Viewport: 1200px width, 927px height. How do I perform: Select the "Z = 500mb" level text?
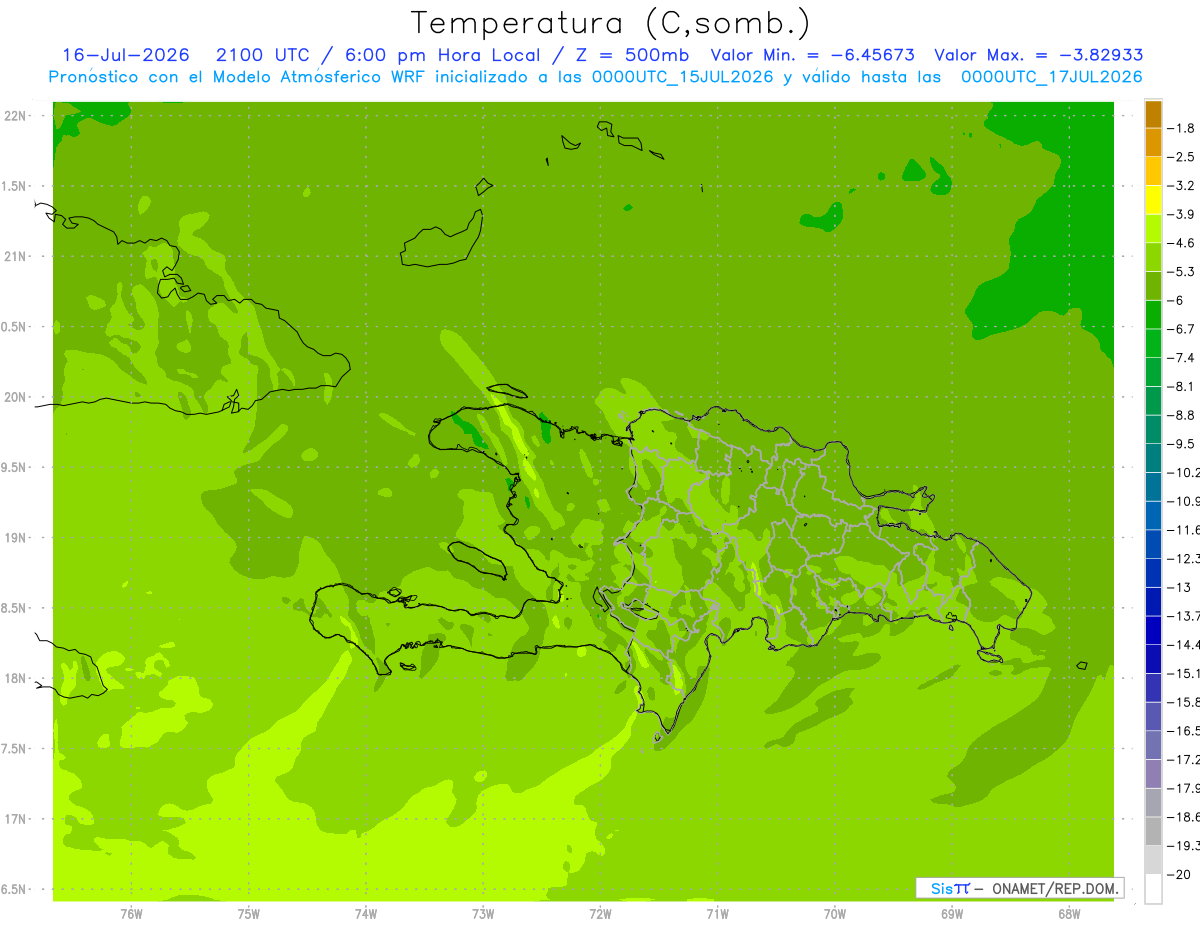click(x=634, y=55)
